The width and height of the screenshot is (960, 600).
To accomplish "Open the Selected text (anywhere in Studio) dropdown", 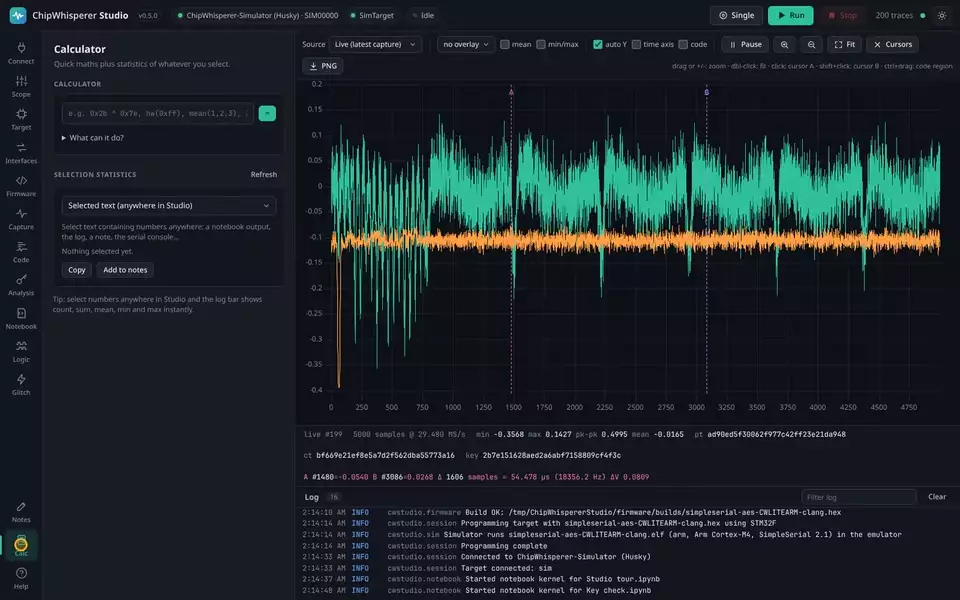I will coord(168,206).
